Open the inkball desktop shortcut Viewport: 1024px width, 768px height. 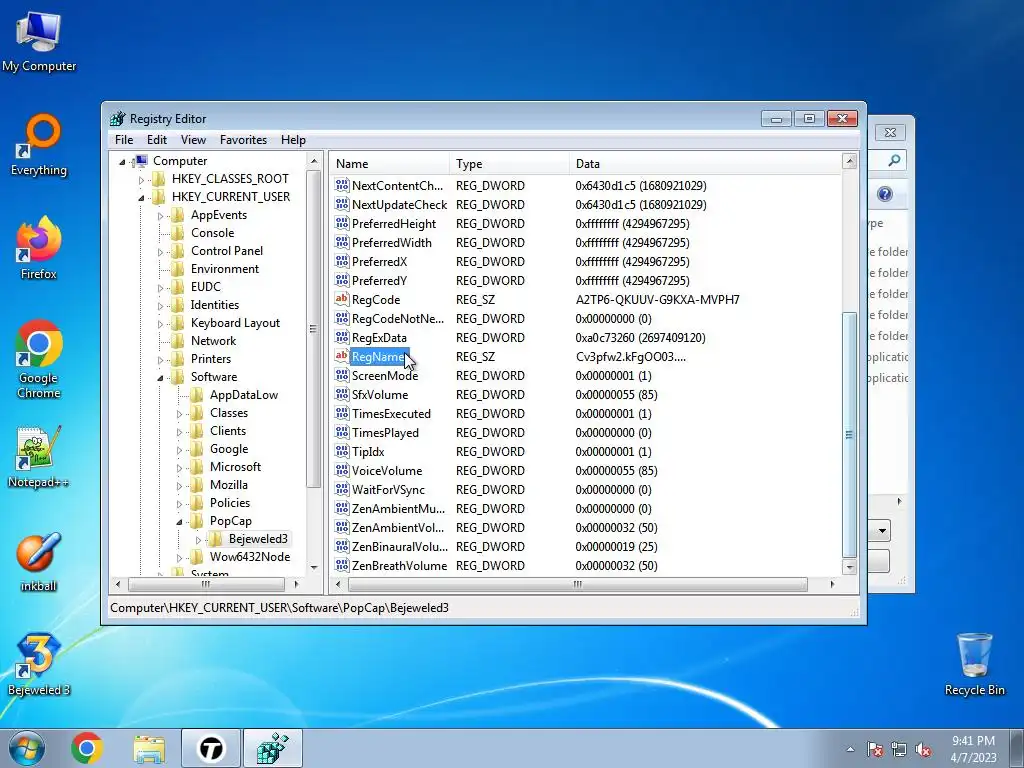(x=39, y=562)
